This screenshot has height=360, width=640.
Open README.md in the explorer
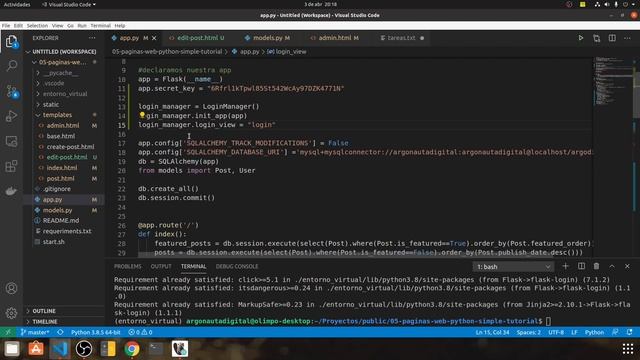pos(61,220)
